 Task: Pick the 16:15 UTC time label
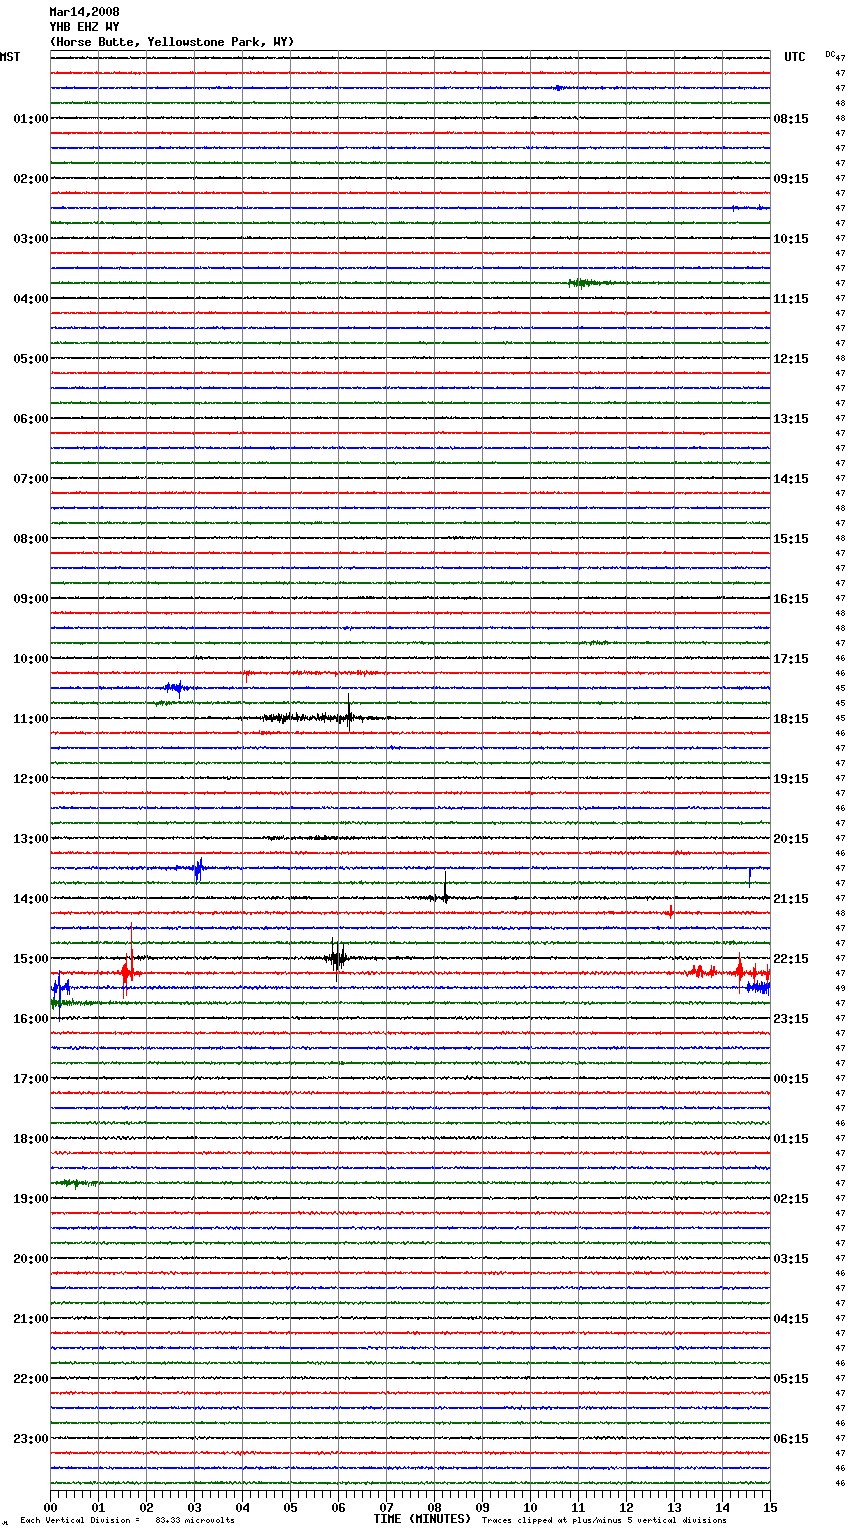pyautogui.click(x=791, y=599)
